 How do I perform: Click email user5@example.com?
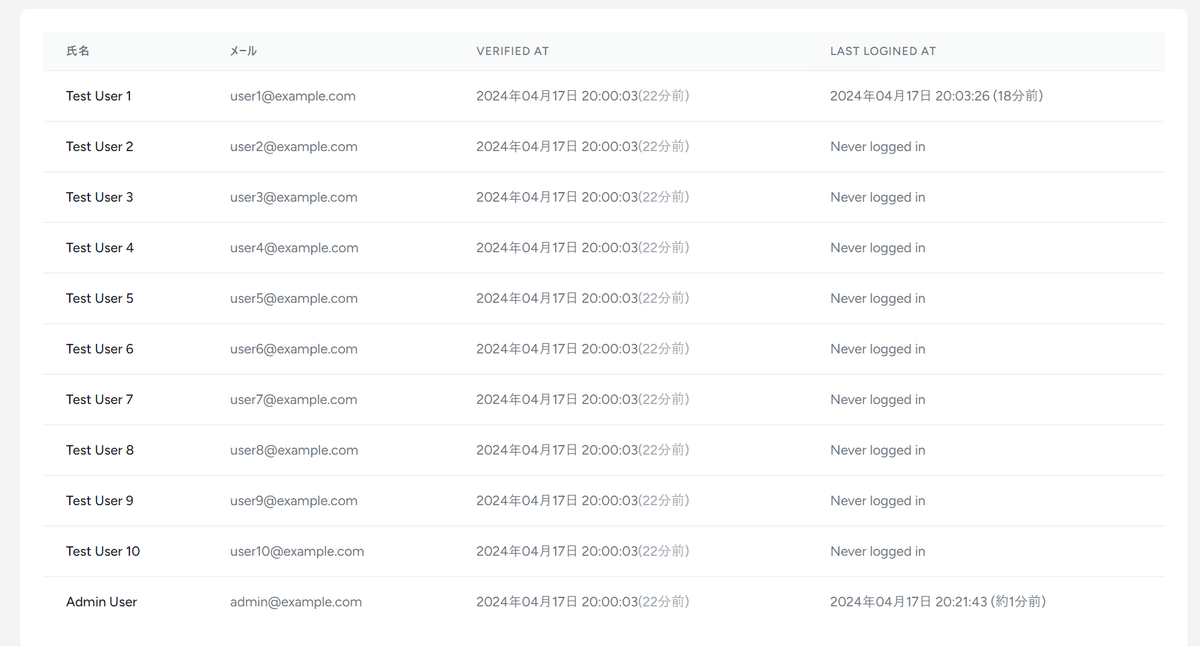coord(294,298)
